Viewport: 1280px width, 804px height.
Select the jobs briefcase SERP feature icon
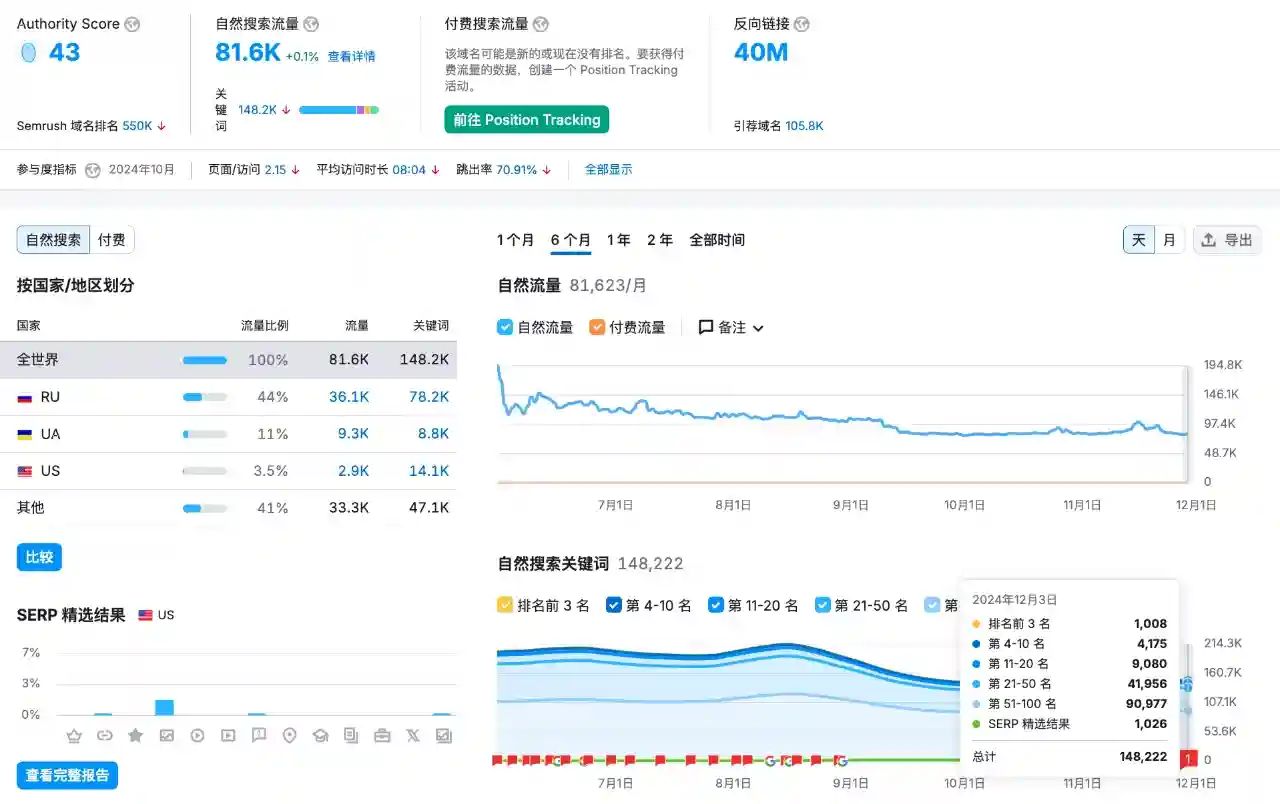tap(382, 735)
